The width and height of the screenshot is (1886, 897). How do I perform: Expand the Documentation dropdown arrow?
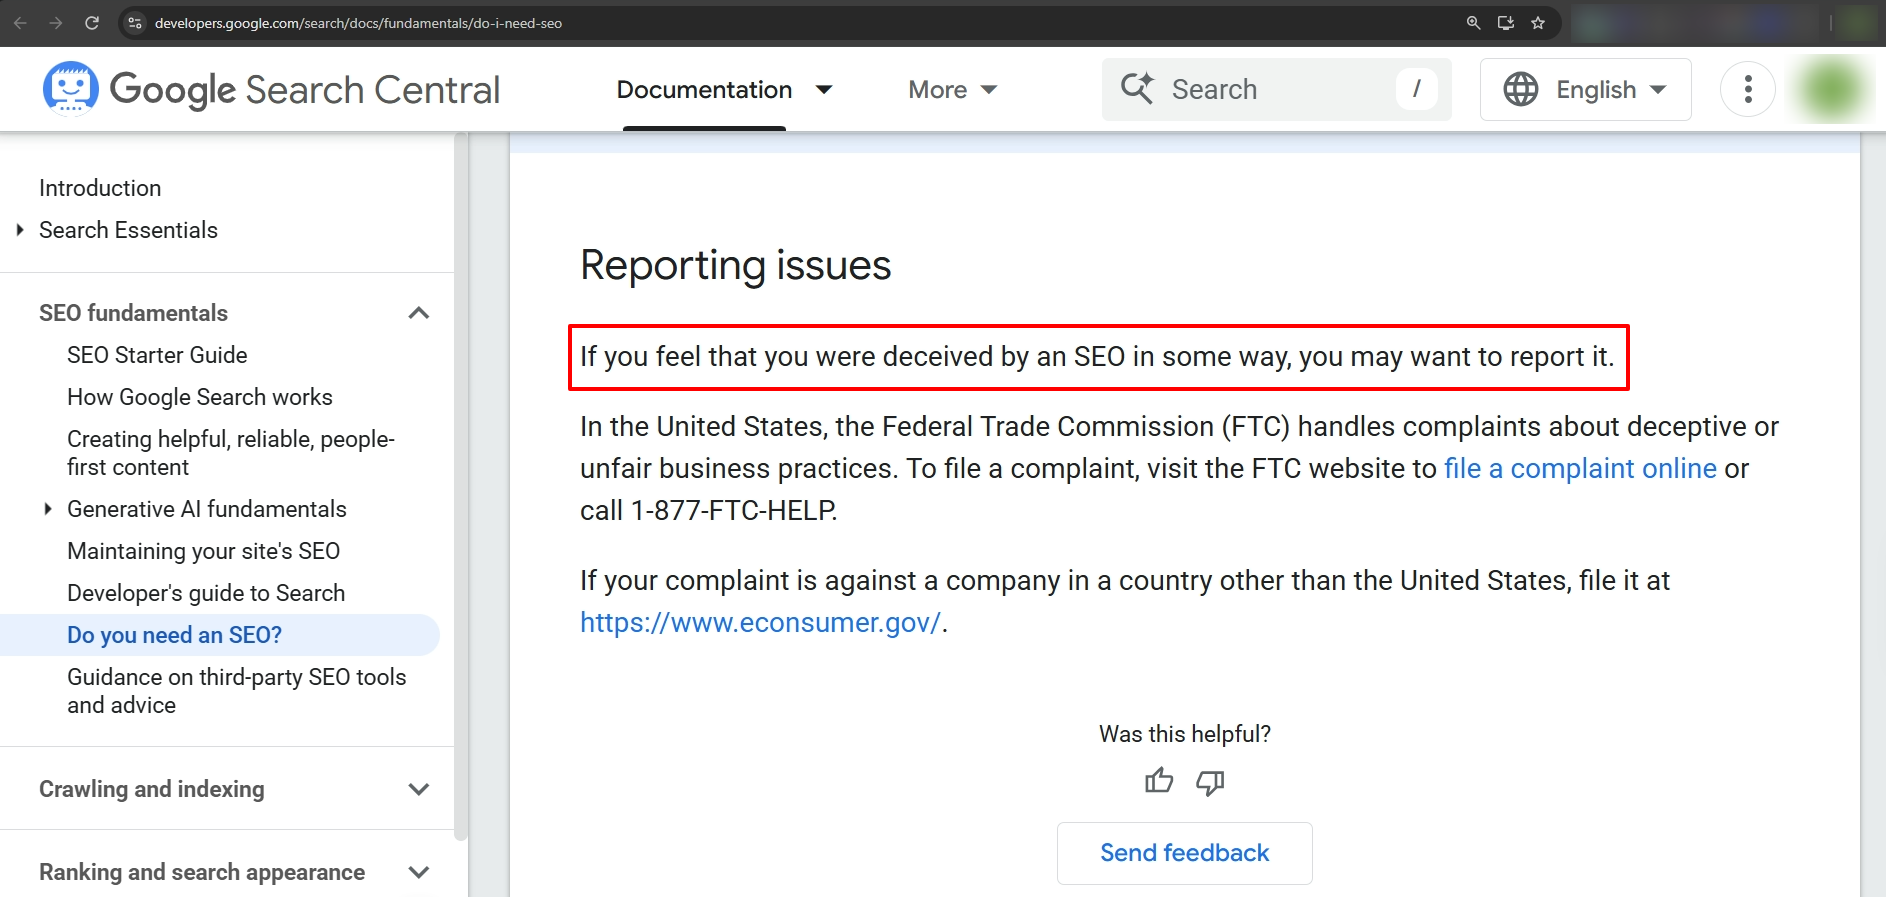click(824, 89)
